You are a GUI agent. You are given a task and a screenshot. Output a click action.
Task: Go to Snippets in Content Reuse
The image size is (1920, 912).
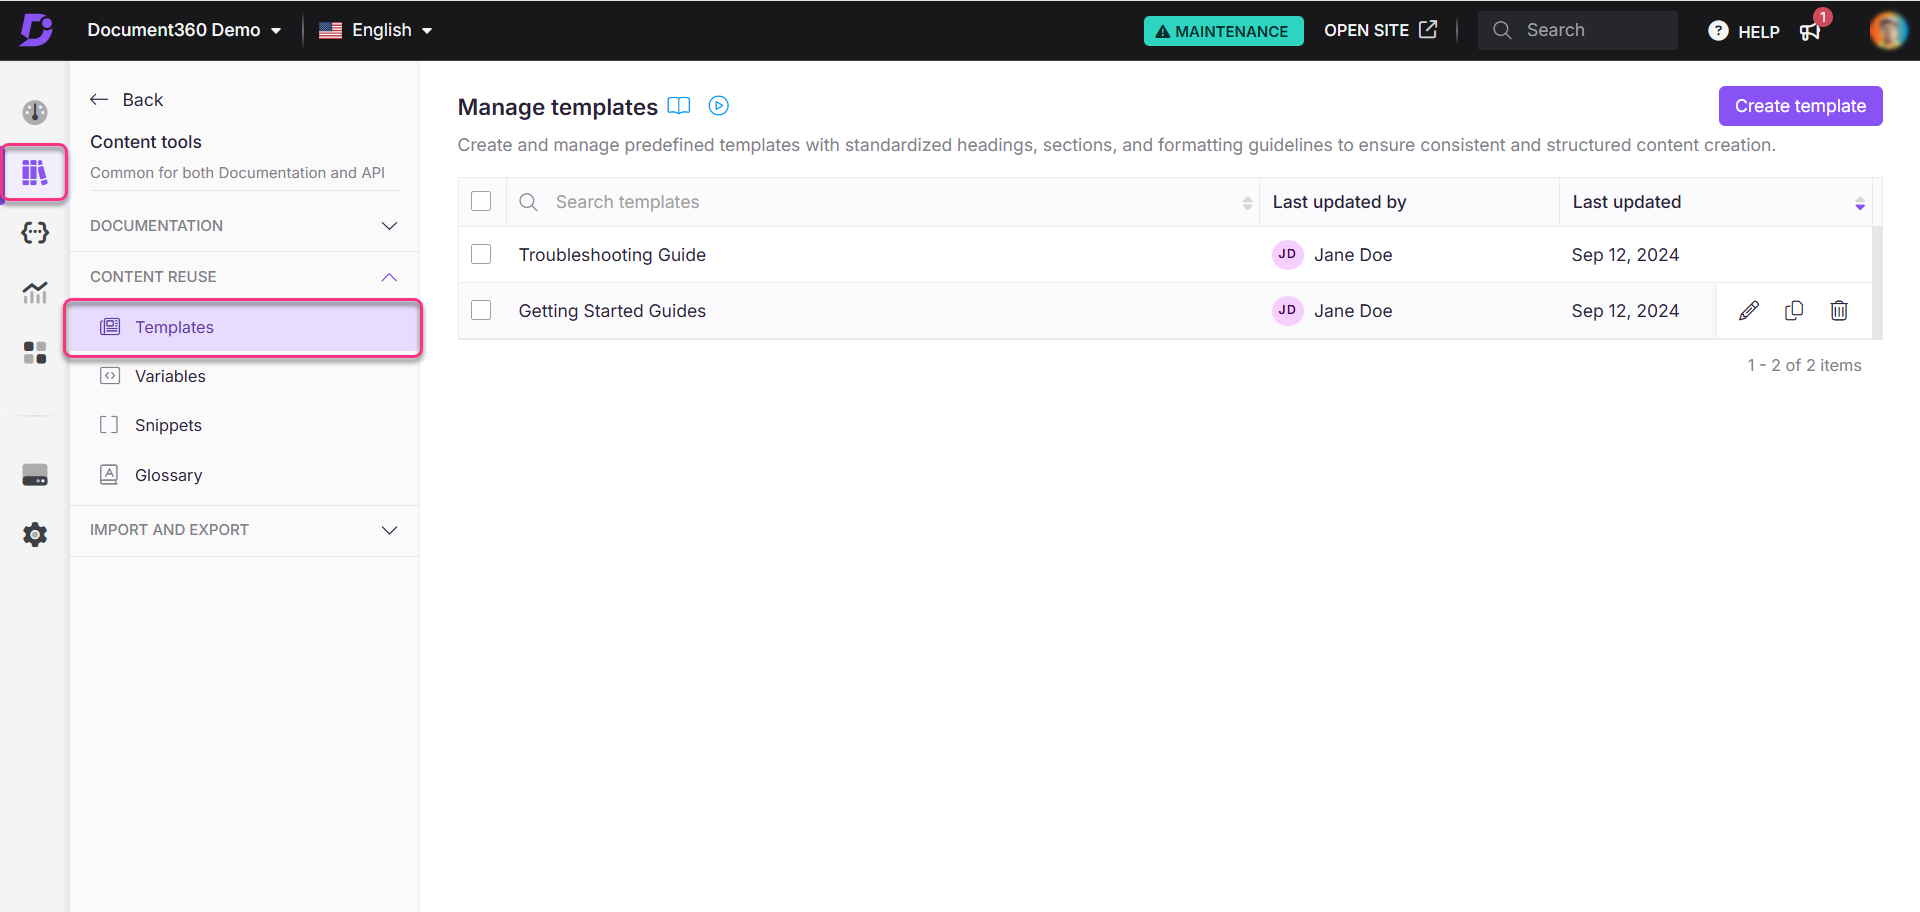[168, 426]
